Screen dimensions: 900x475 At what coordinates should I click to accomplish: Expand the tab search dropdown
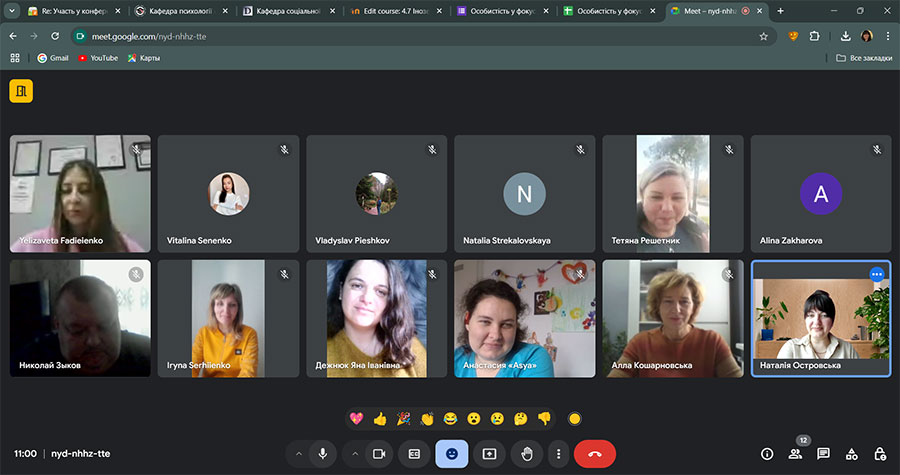tap(11, 11)
